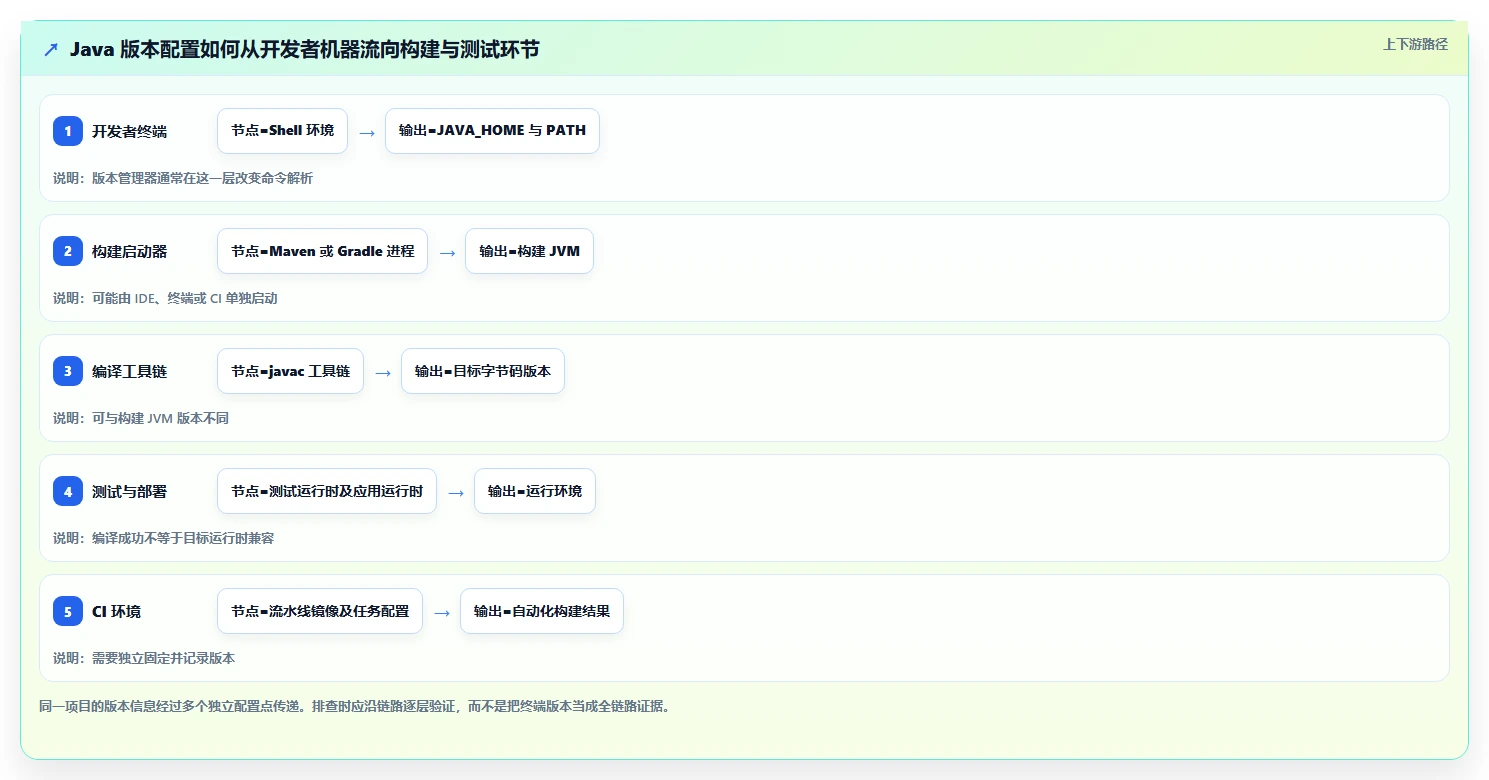Click the footer paragraph starting 同一项目的版本信息
The height and width of the screenshot is (780, 1489).
click(x=354, y=706)
